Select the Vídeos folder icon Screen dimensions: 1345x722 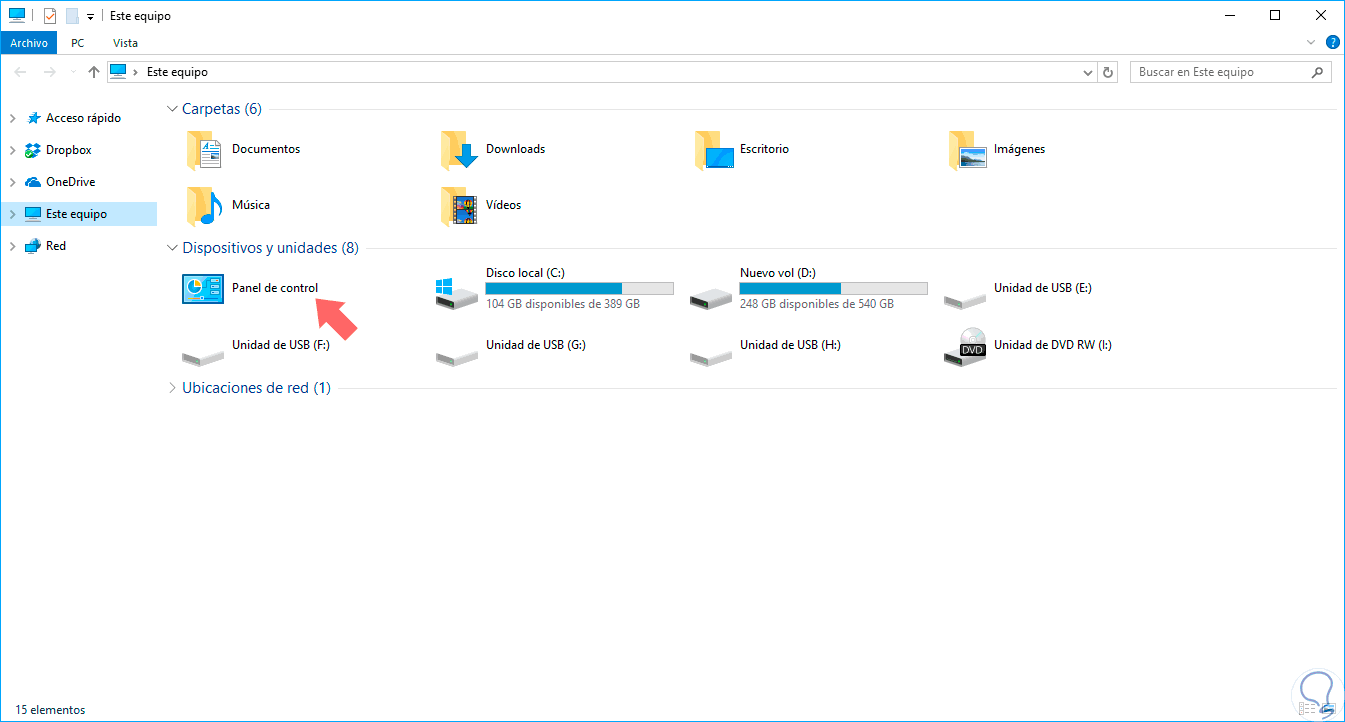pos(460,207)
